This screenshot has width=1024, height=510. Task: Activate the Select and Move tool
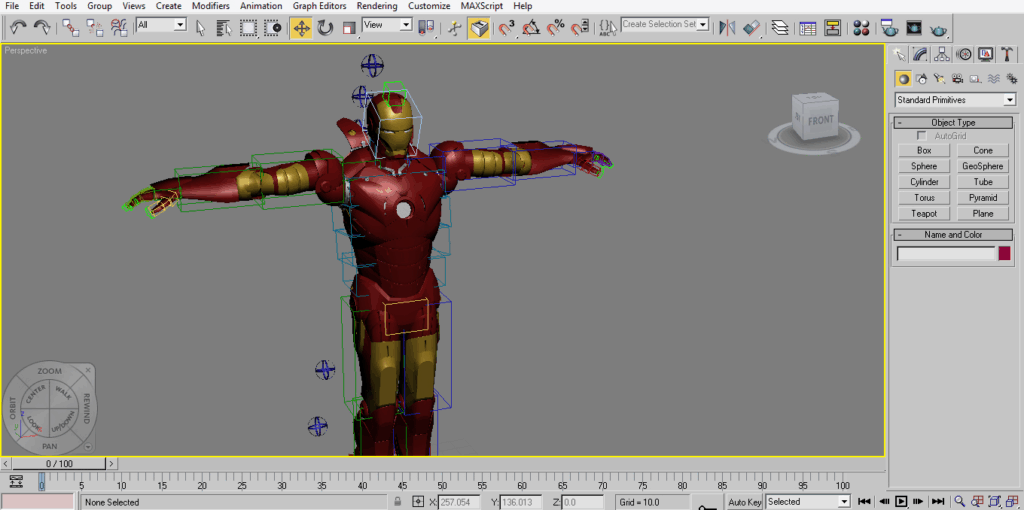(x=301, y=27)
